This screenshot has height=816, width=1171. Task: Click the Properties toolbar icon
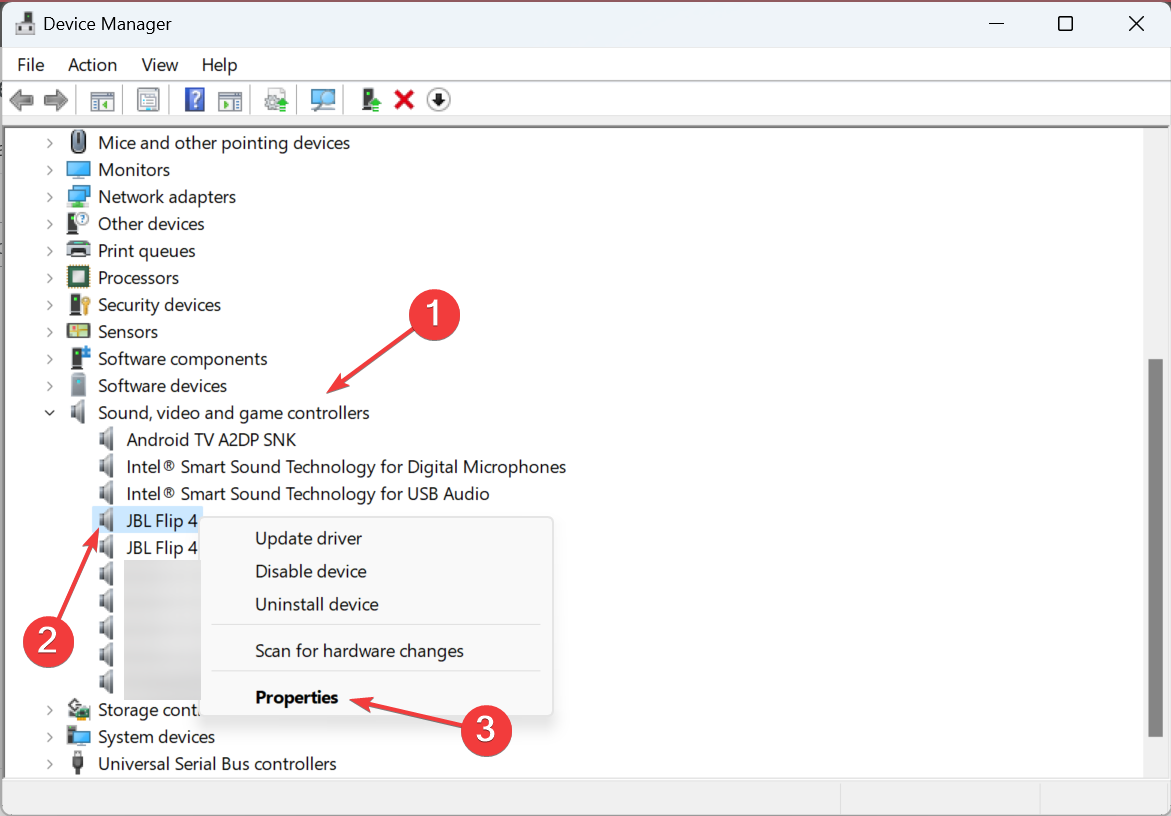pos(149,100)
